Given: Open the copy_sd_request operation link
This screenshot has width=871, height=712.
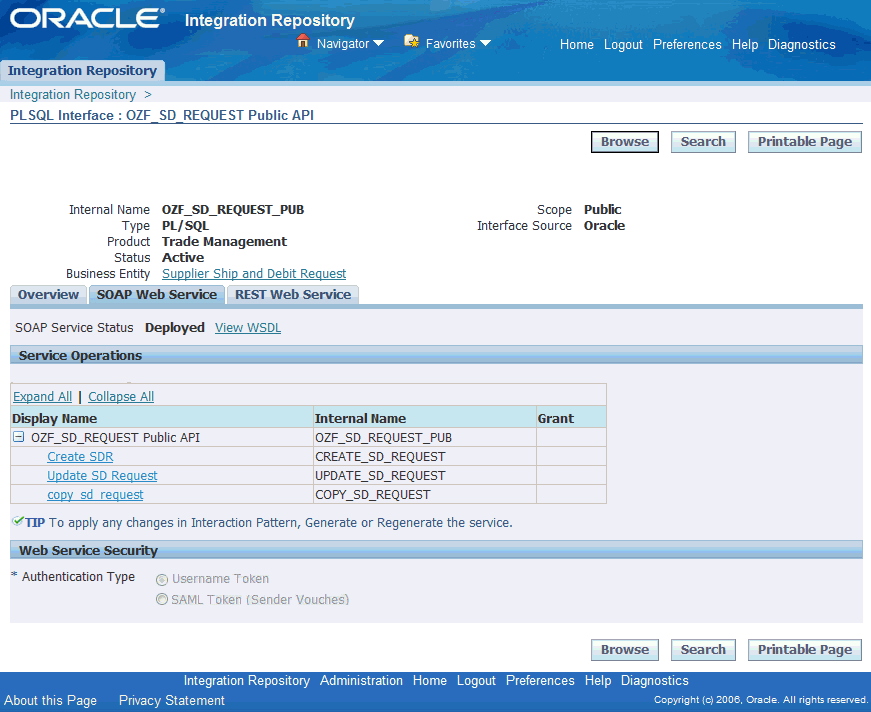Looking at the screenshot, I should (x=95, y=494).
